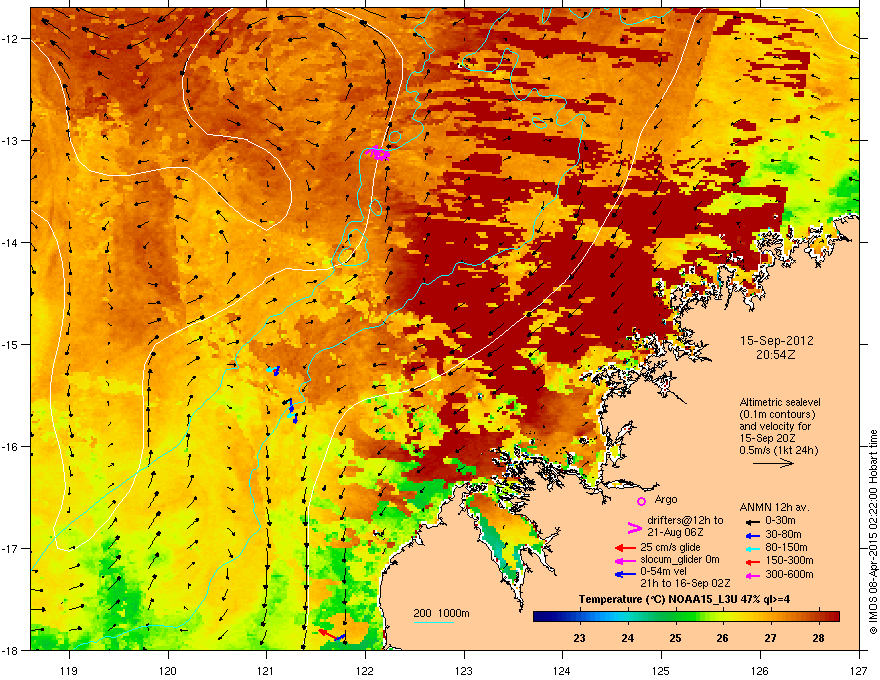Click the magenta drifters arrowhead legend symbol
880x680 pixels.
pos(634,527)
